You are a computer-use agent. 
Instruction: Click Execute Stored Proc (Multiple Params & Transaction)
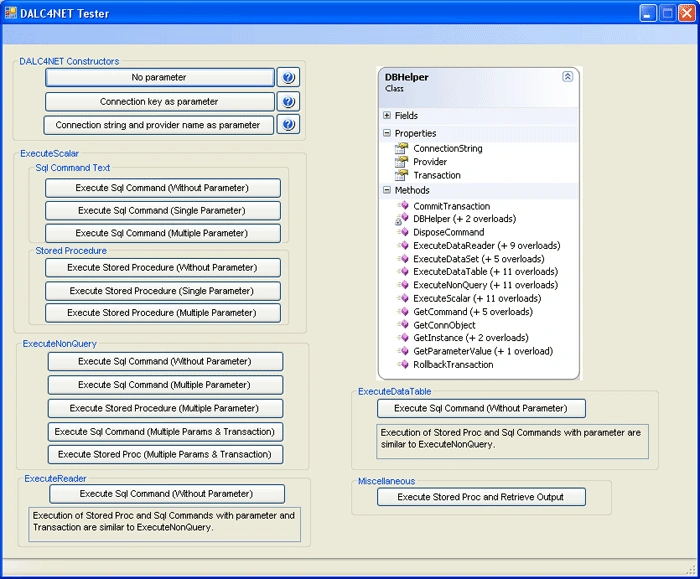point(165,454)
